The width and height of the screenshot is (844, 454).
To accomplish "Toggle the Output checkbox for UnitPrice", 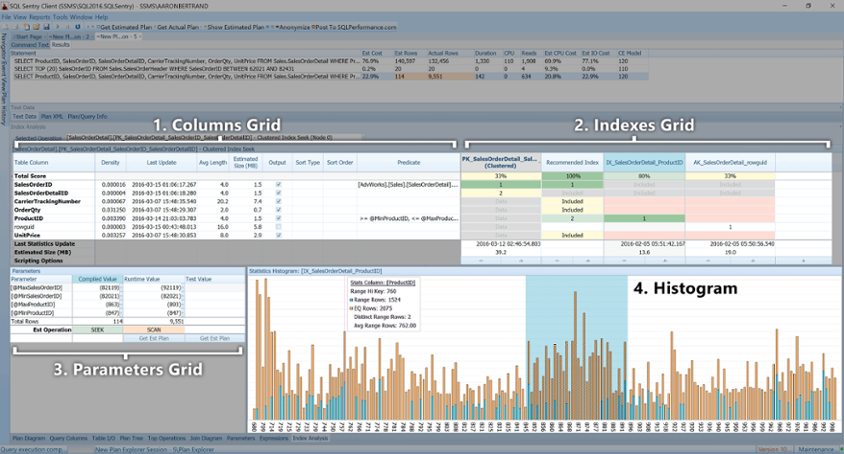I will click(x=277, y=234).
